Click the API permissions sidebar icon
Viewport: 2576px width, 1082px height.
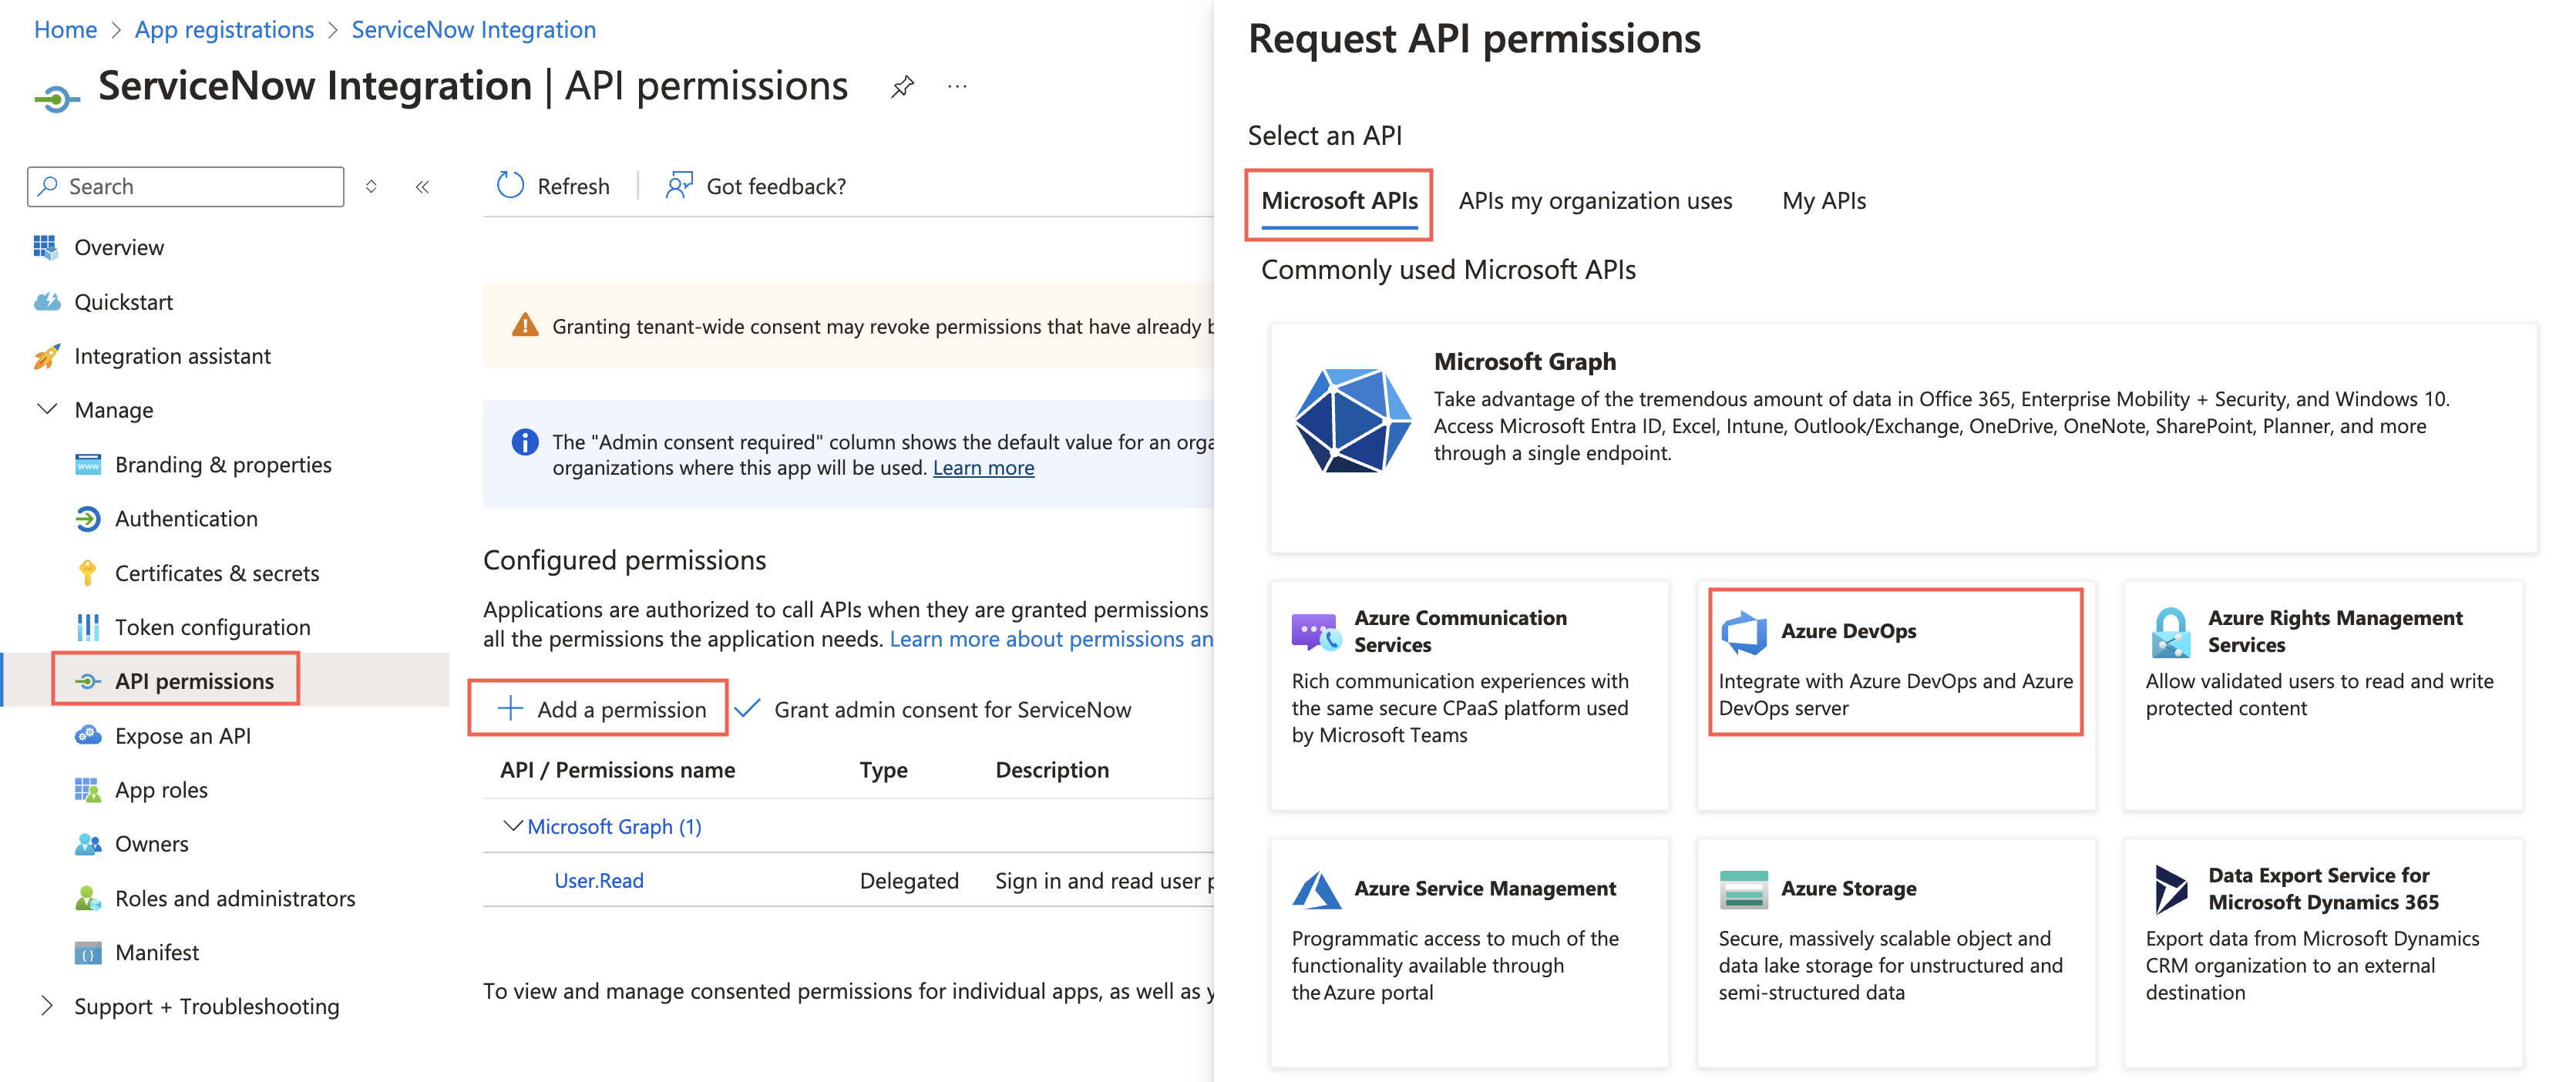(x=88, y=681)
